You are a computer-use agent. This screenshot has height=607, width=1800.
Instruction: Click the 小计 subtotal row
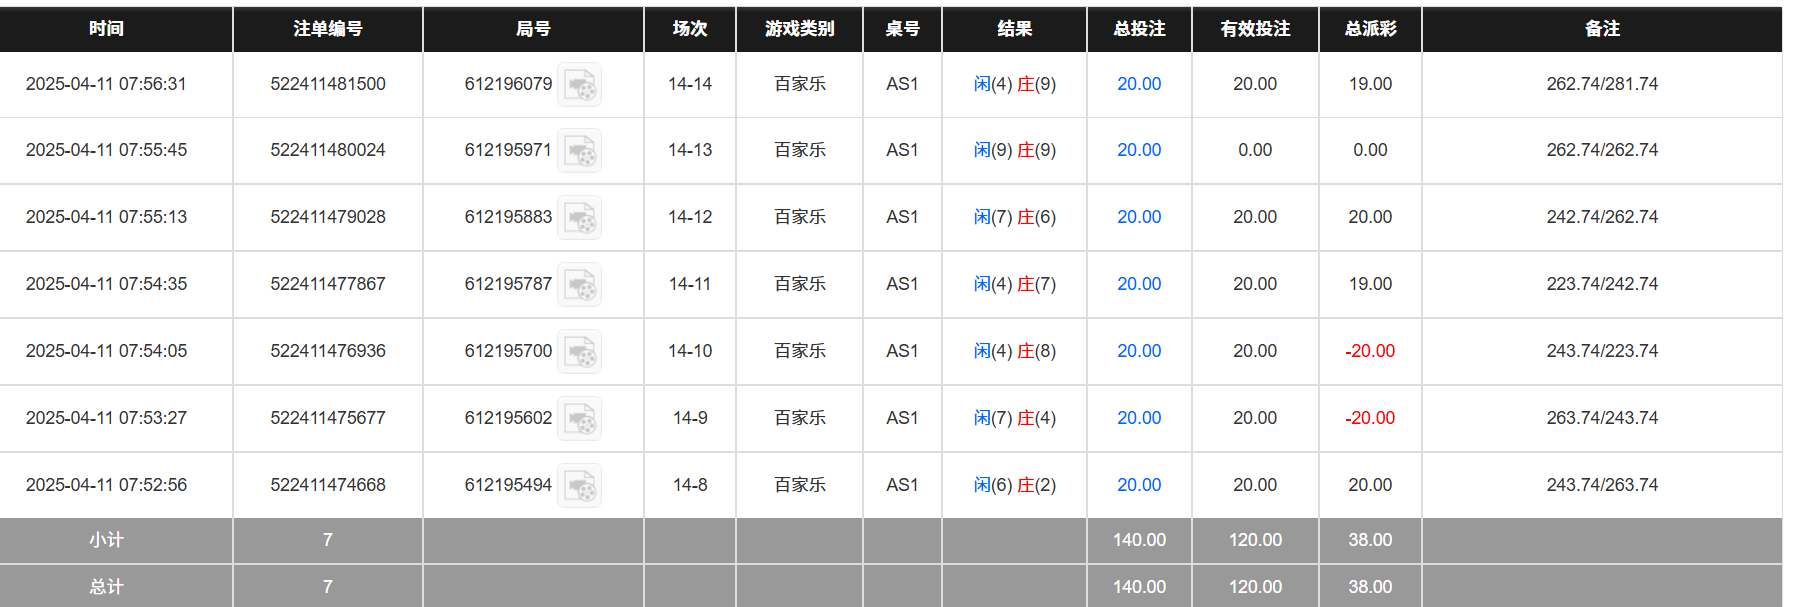click(x=108, y=540)
